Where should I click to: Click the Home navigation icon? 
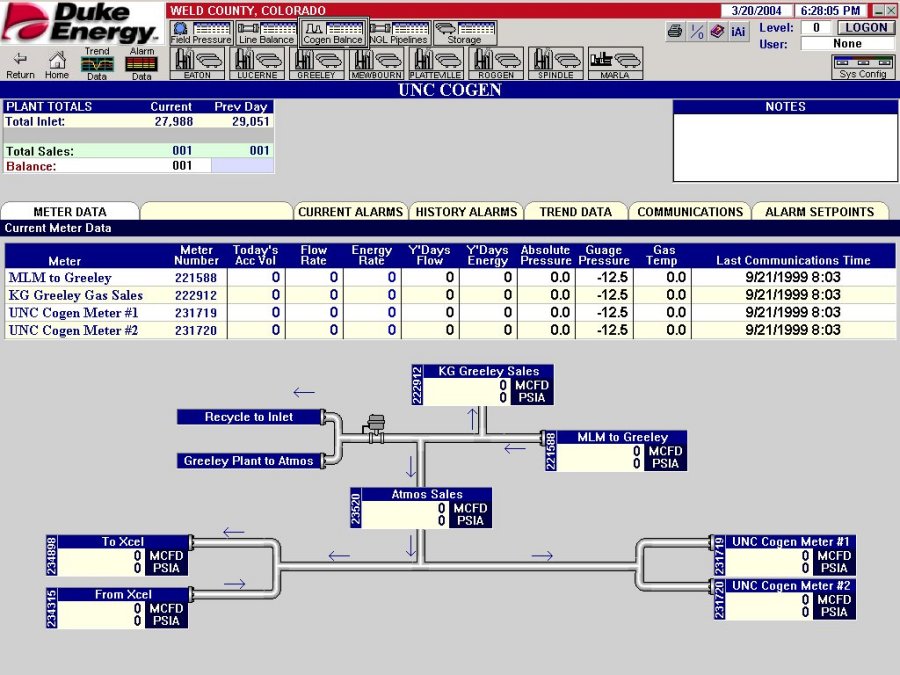tap(57, 63)
